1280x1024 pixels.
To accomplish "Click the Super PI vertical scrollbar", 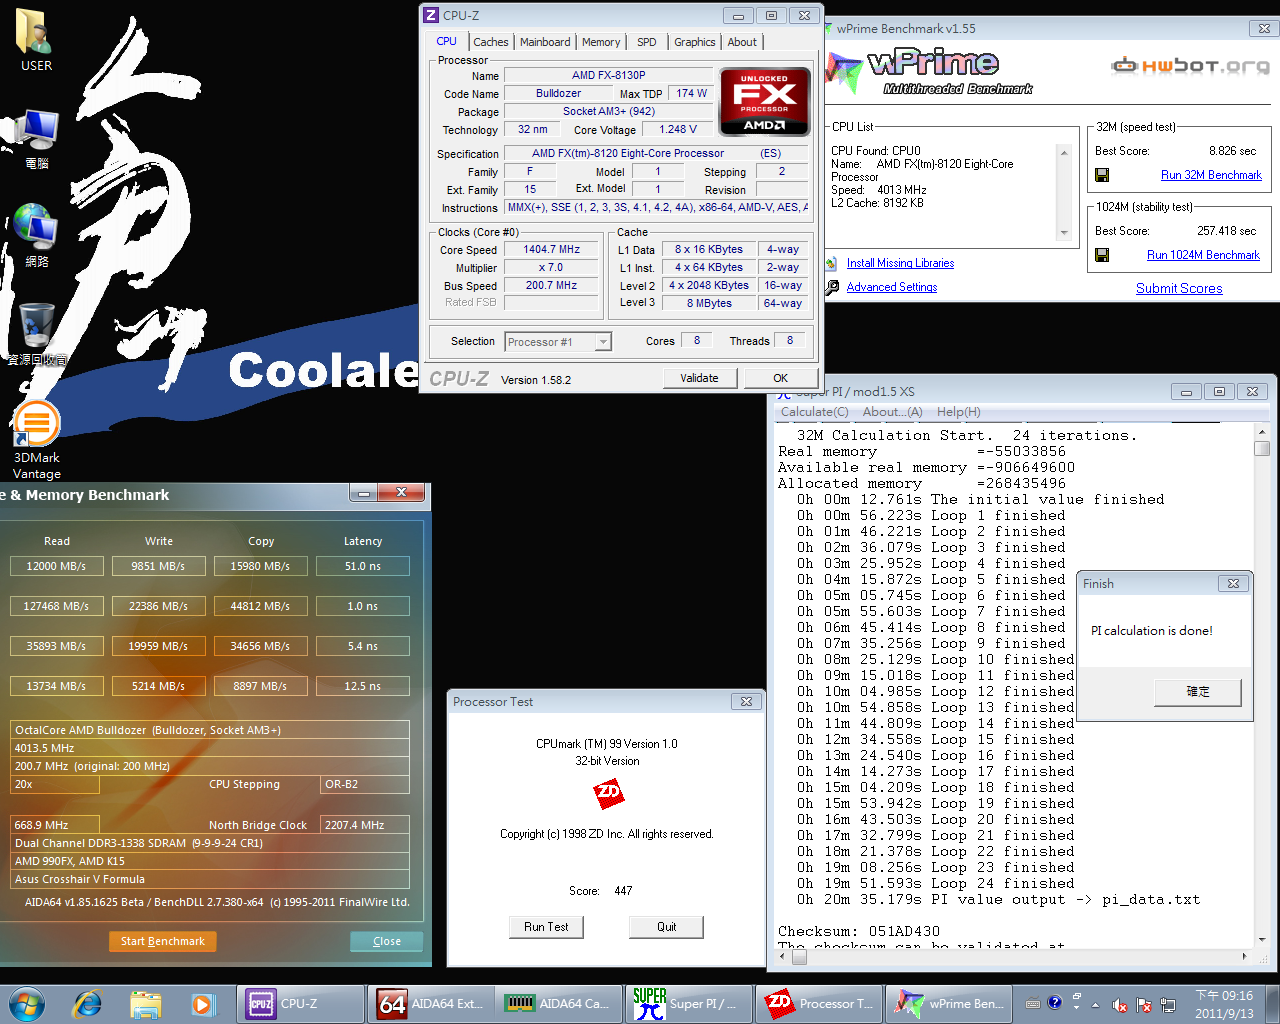I will (x=1262, y=687).
